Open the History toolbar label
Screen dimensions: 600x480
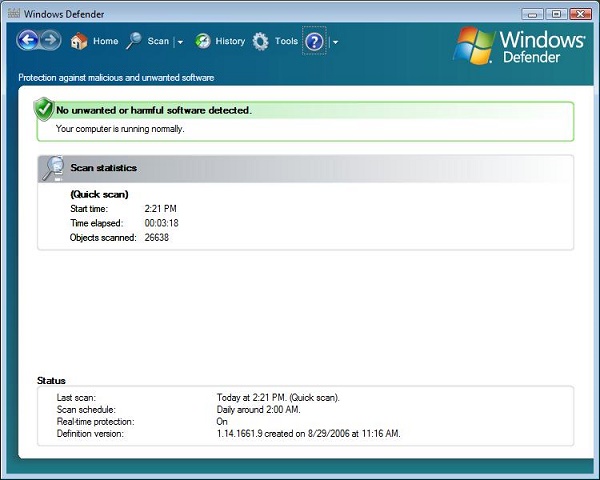pos(230,42)
